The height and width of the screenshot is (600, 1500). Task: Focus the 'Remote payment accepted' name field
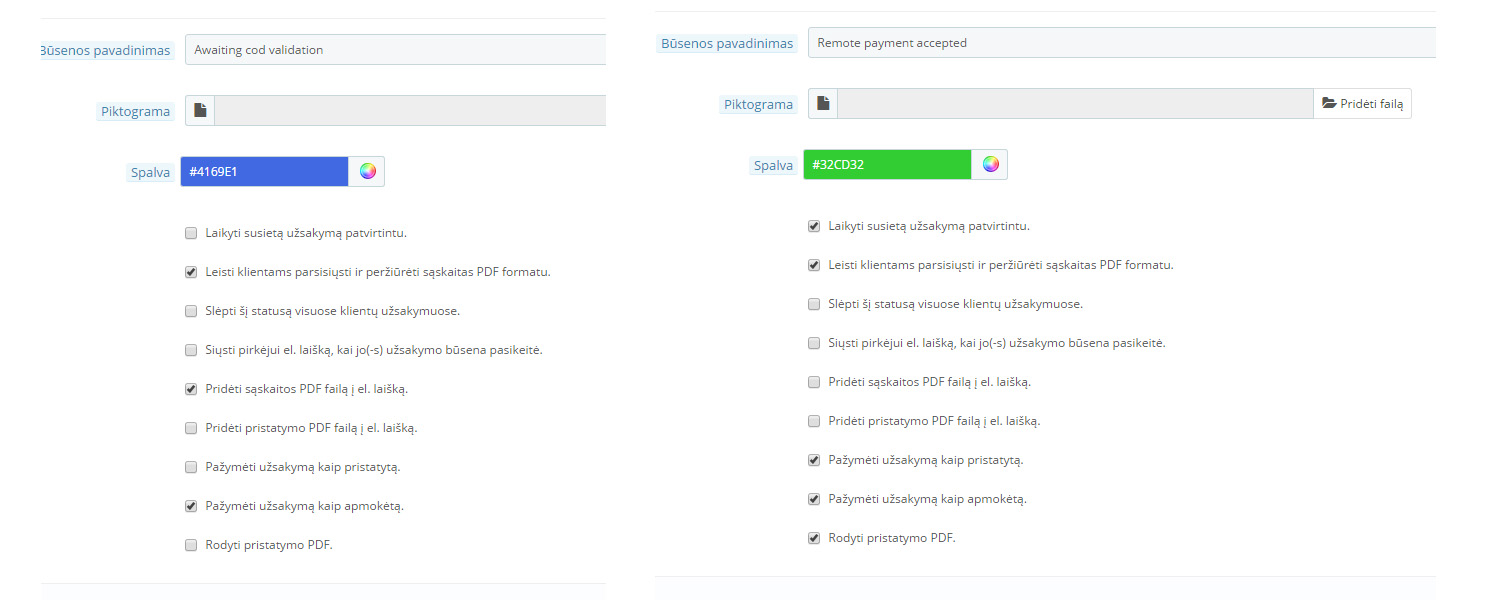coord(1120,43)
